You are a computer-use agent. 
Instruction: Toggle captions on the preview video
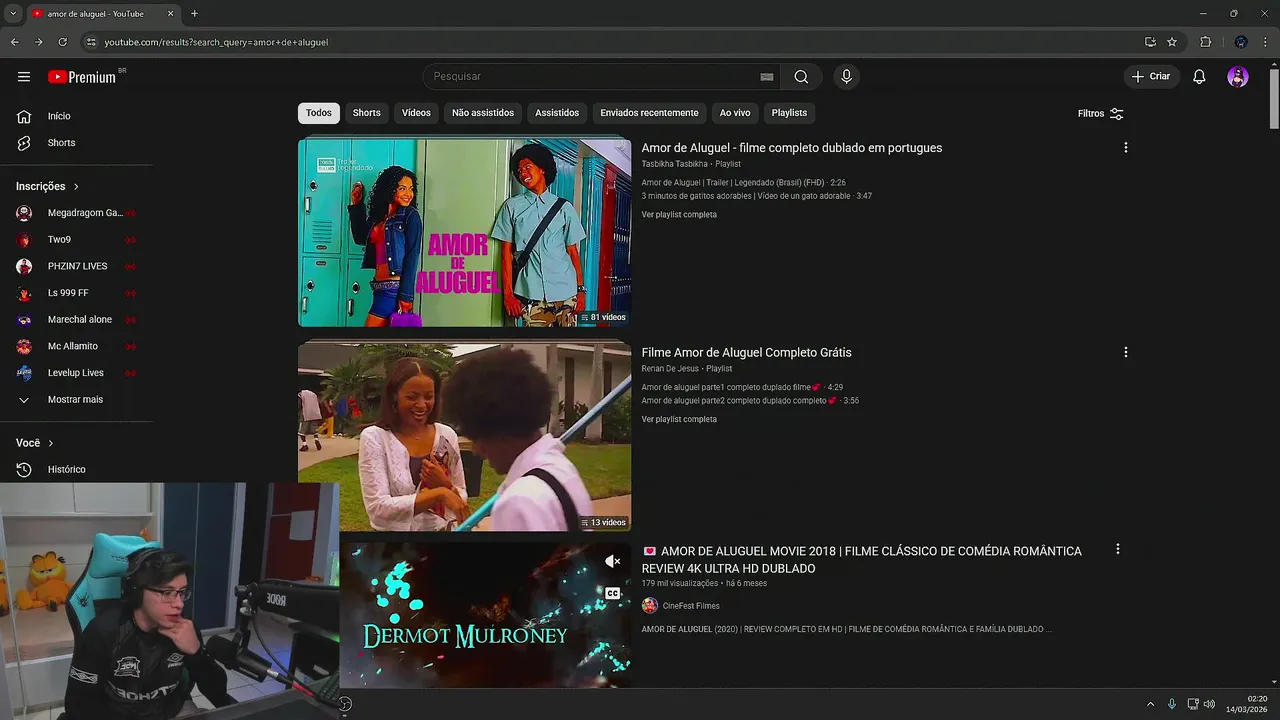pyautogui.click(x=613, y=593)
